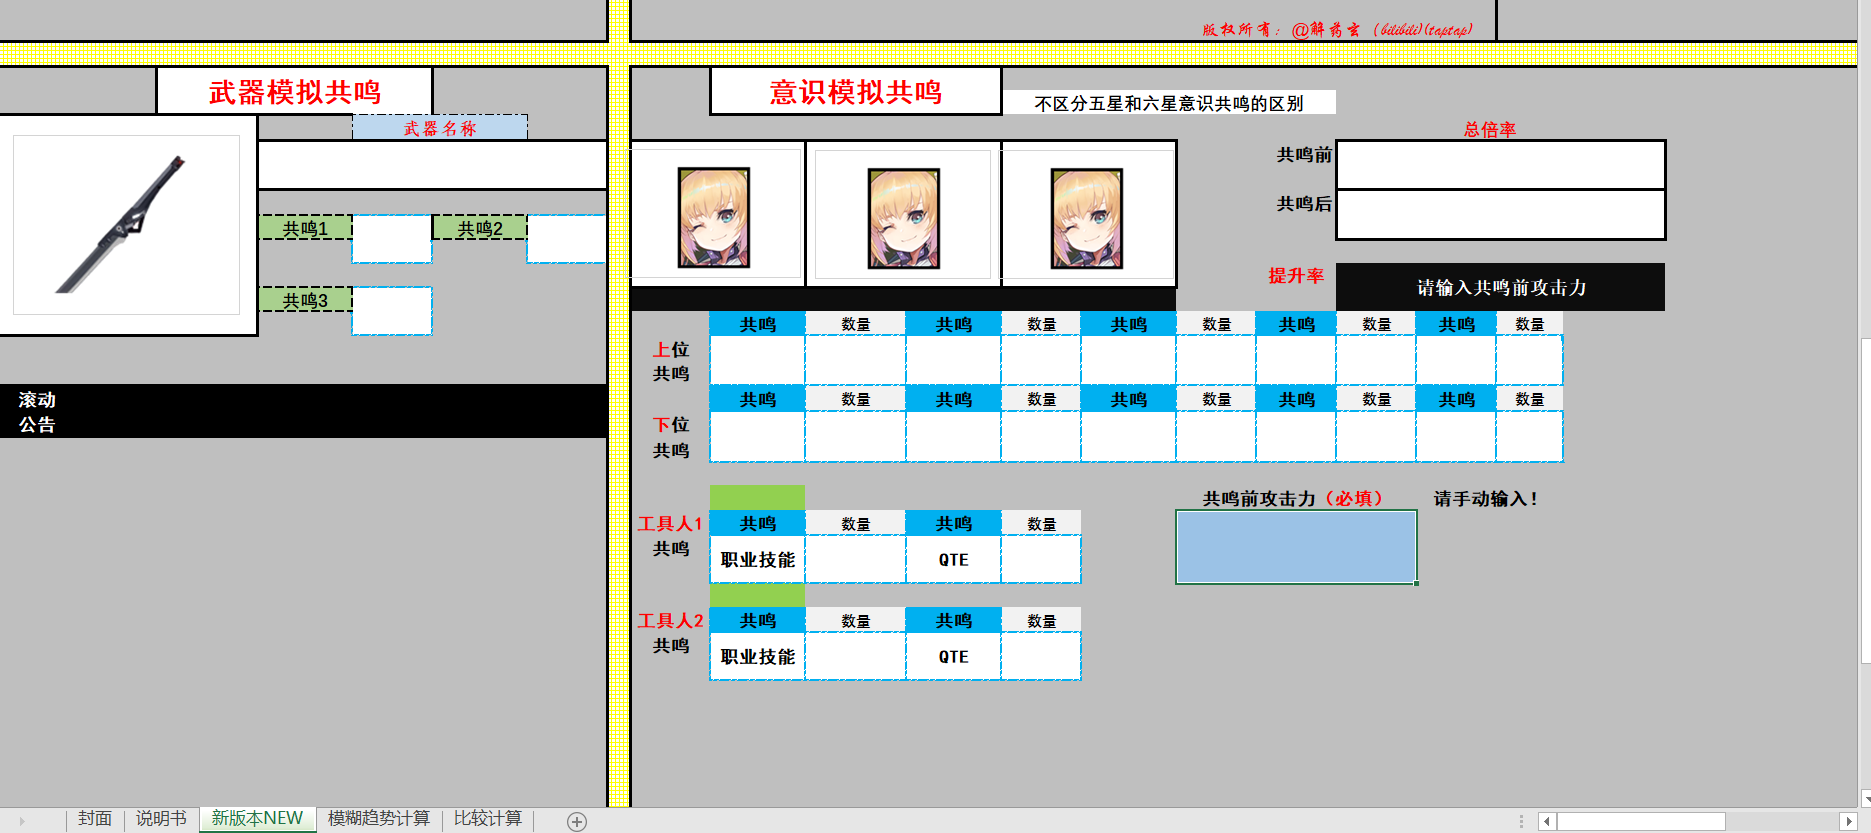Click 工具人2 职业技能 cell
1871x833 pixels.
tap(757, 656)
